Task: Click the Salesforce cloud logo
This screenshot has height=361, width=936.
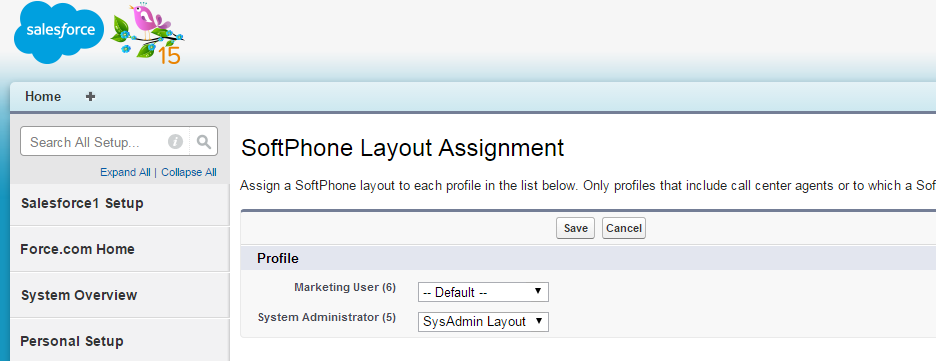Action: [59, 32]
